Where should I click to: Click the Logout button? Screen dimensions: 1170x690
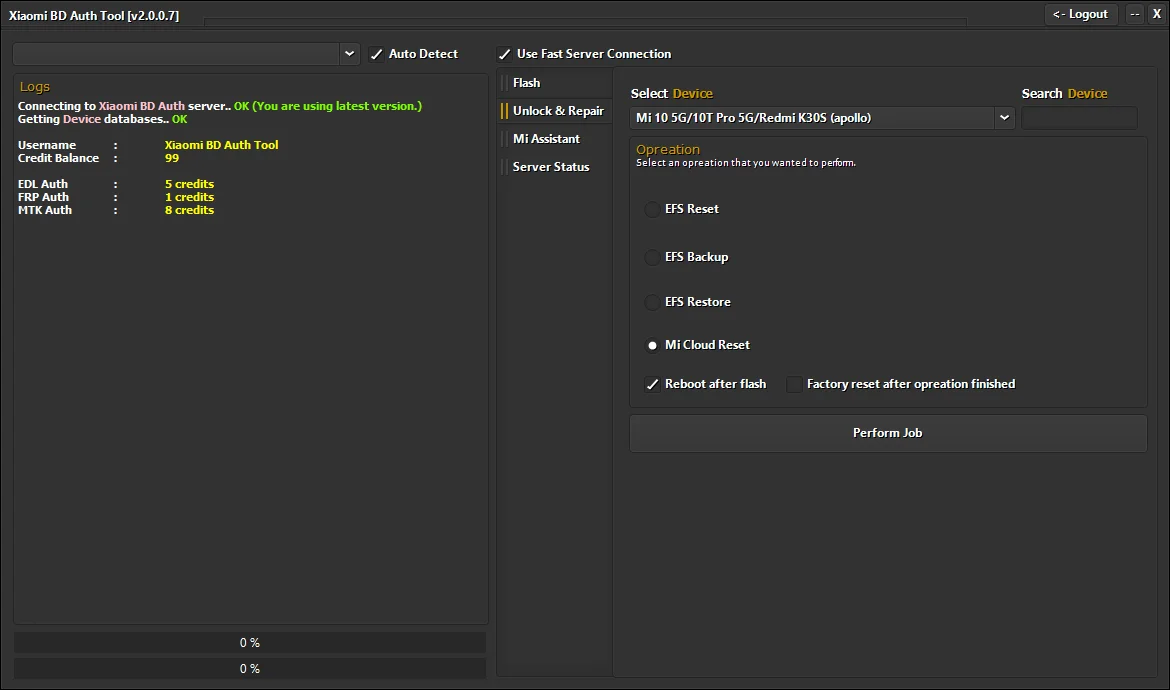[1080, 14]
